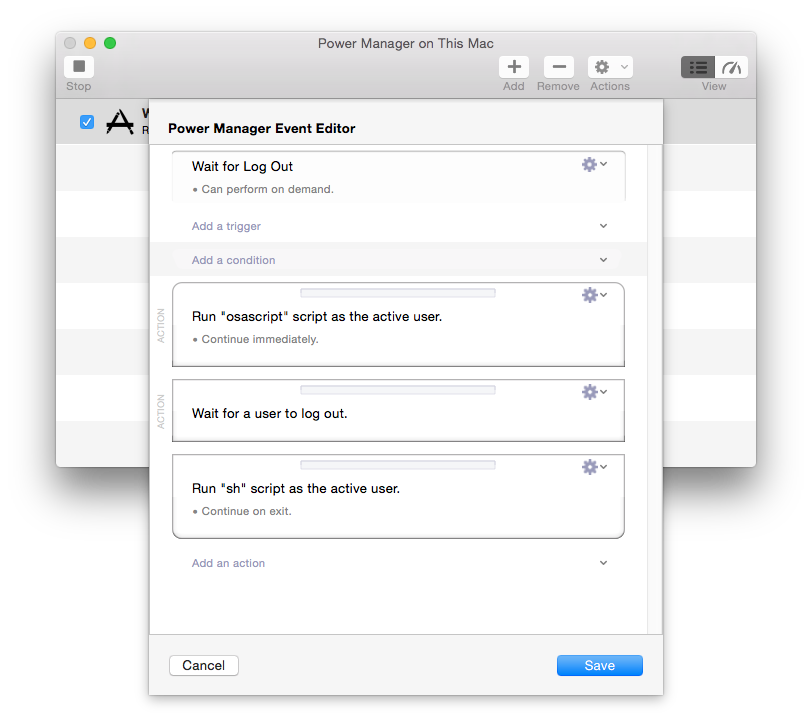The width and height of the screenshot is (812, 716).
Task: Switch to list view icon
Action: coord(698,67)
